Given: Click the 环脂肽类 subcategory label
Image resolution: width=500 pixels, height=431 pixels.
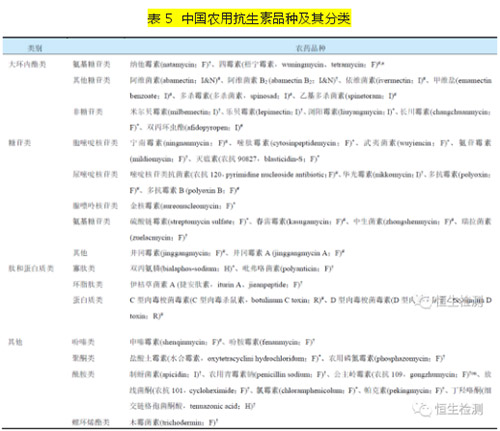Looking at the screenshot, I should click(88, 284).
